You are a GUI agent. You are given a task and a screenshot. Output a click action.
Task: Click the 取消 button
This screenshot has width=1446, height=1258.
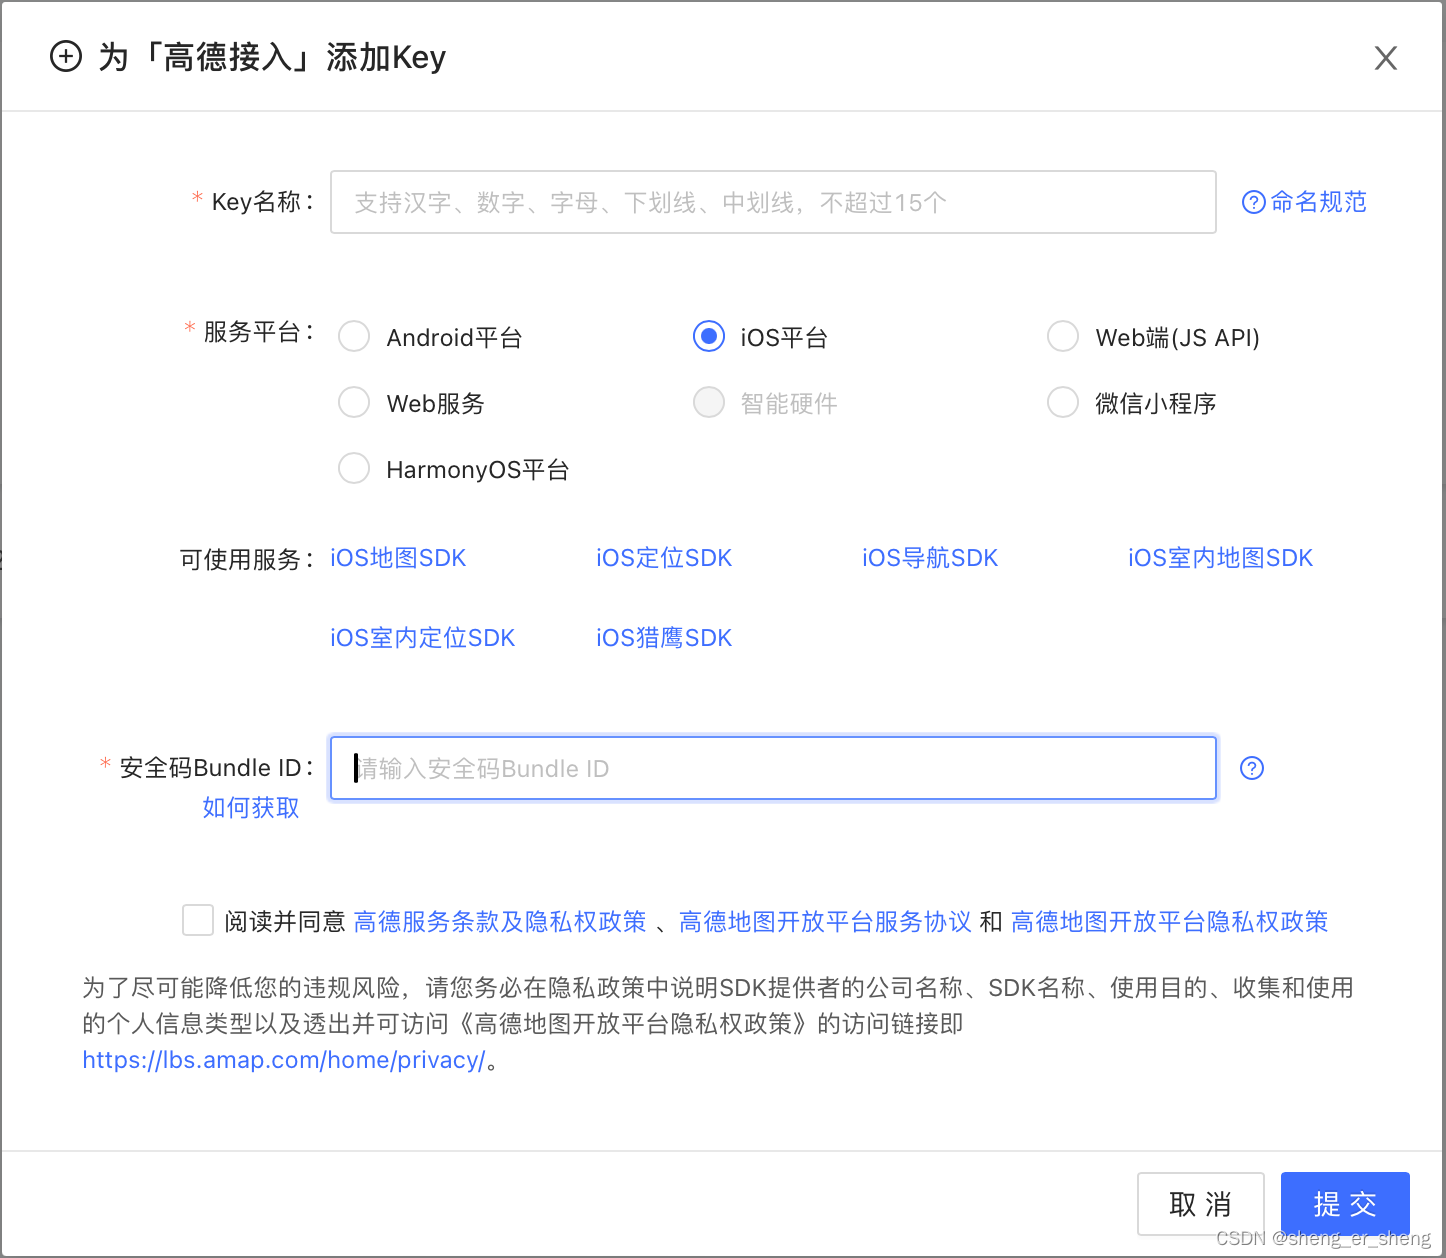click(x=1201, y=1204)
